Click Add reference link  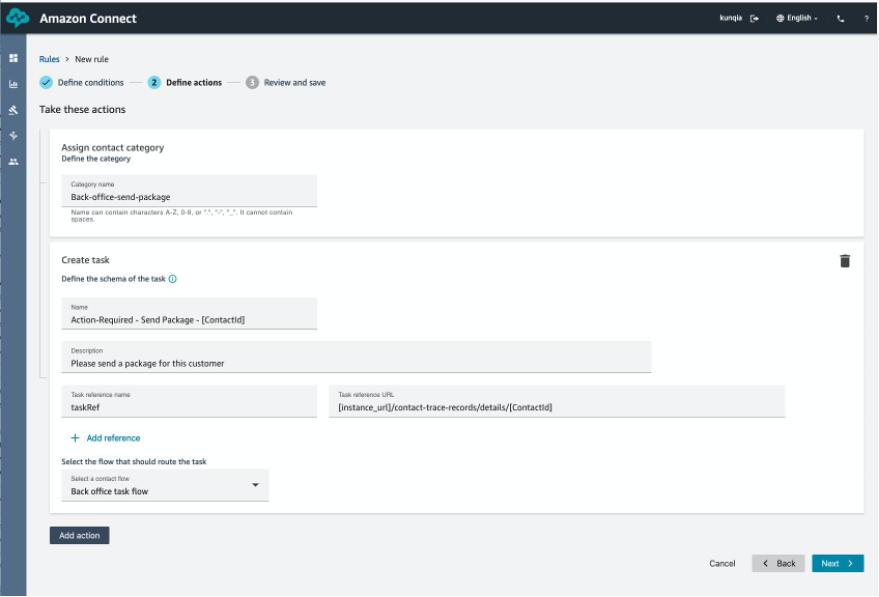[x=113, y=438]
